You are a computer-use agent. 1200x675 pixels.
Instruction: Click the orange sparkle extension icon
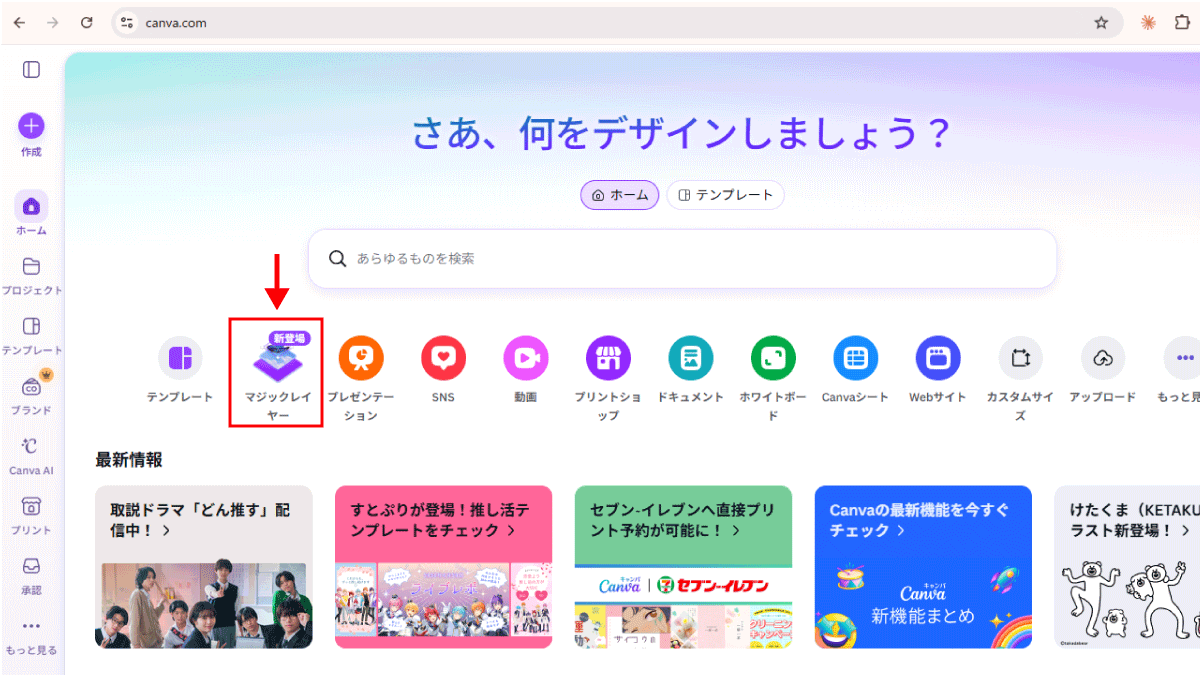[1148, 22]
